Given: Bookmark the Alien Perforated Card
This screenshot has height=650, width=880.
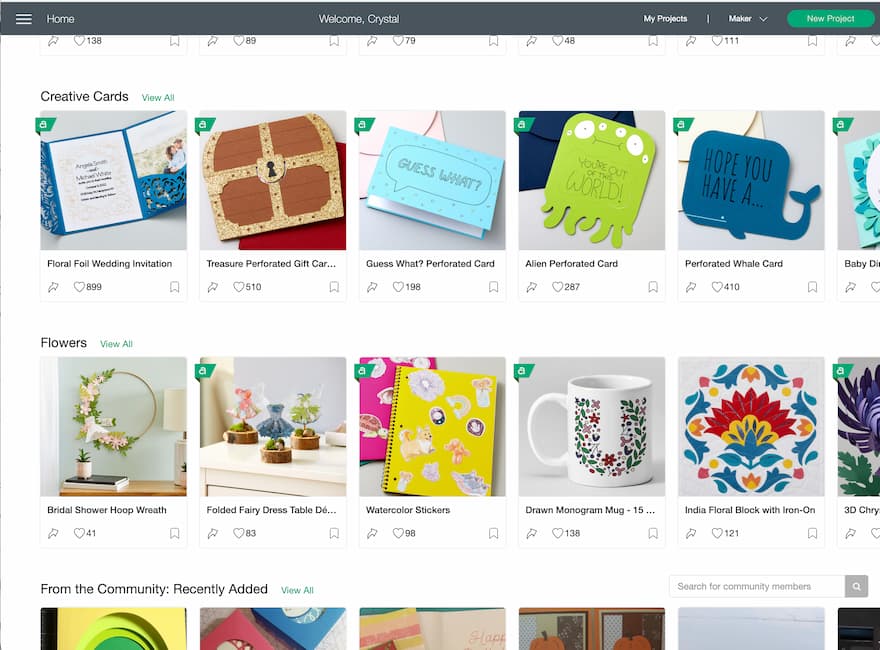Looking at the screenshot, I should (653, 287).
